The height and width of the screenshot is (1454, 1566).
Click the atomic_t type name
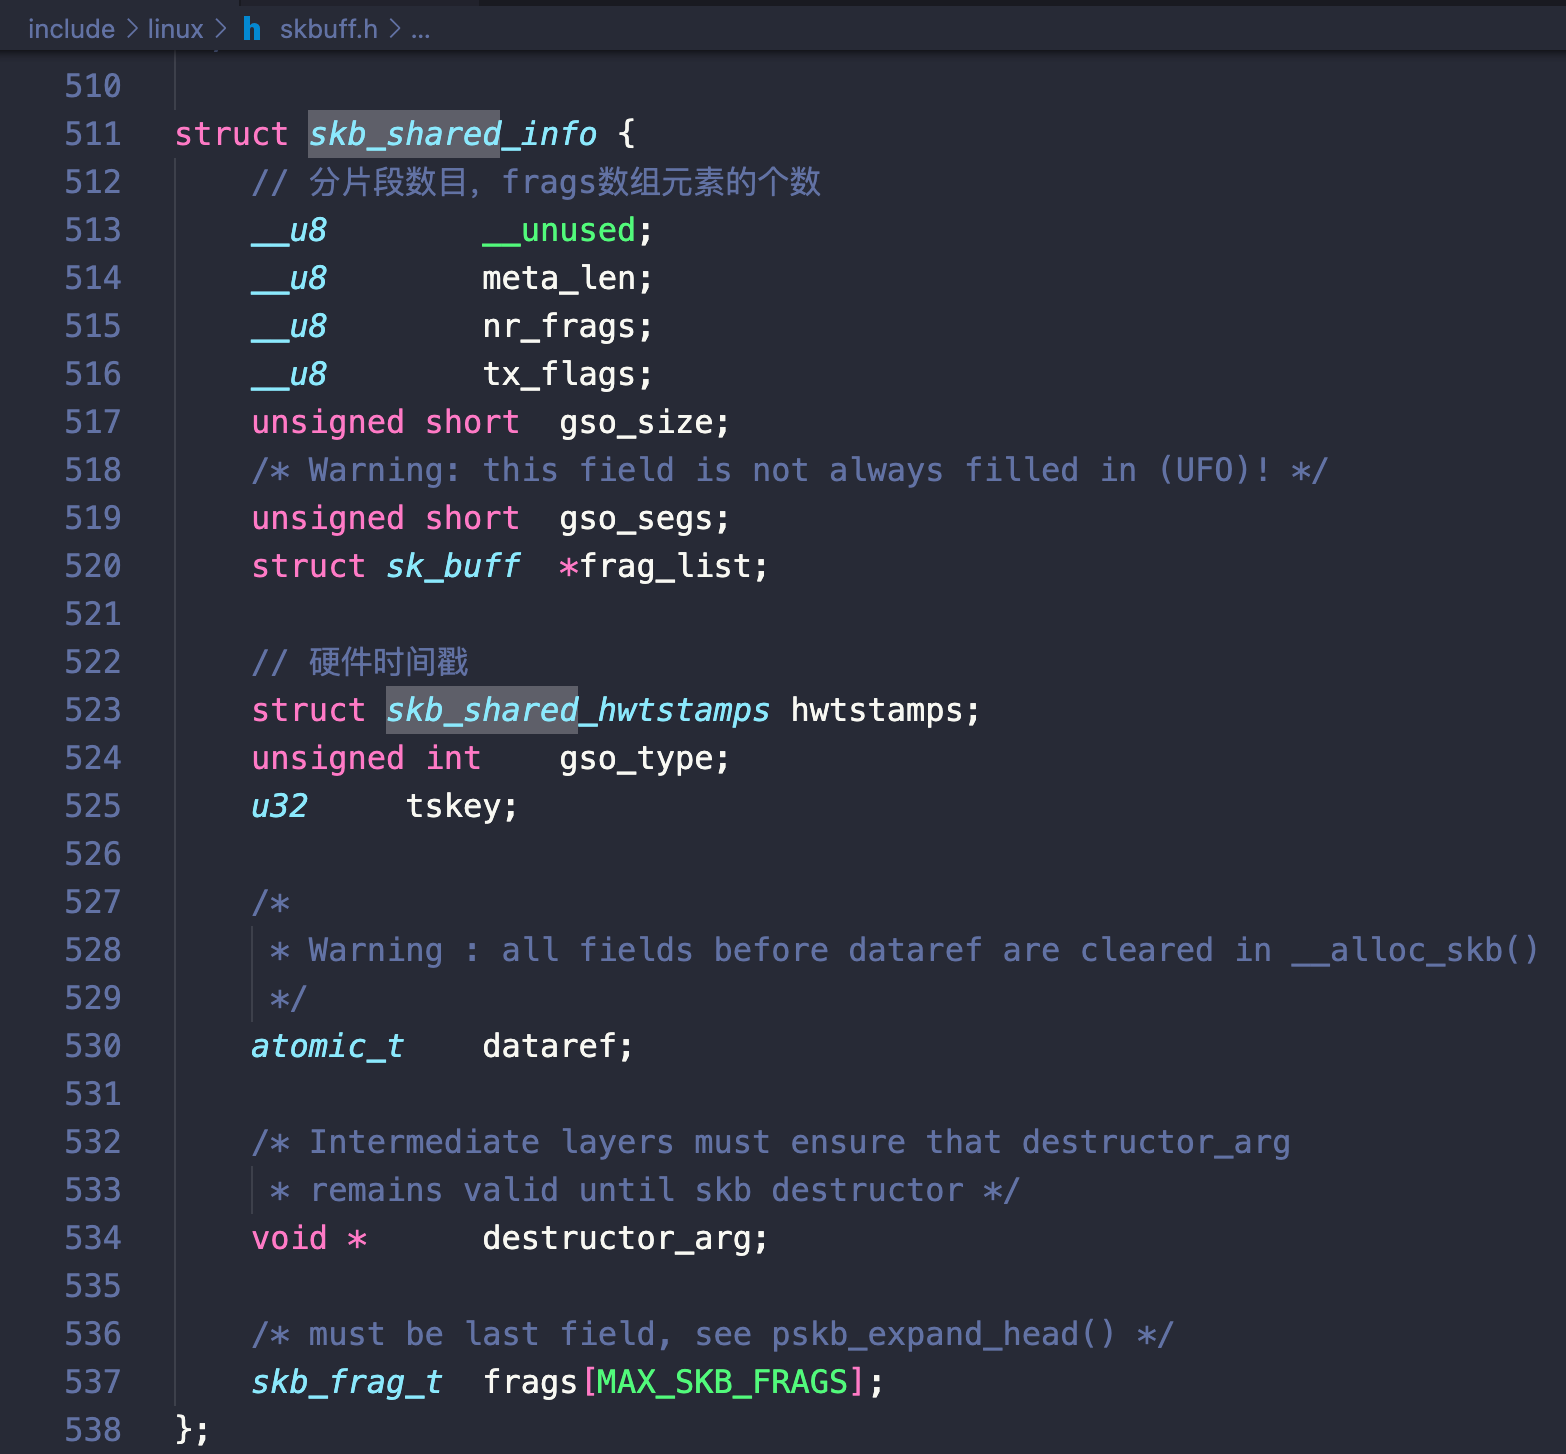click(x=328, y=1046)
